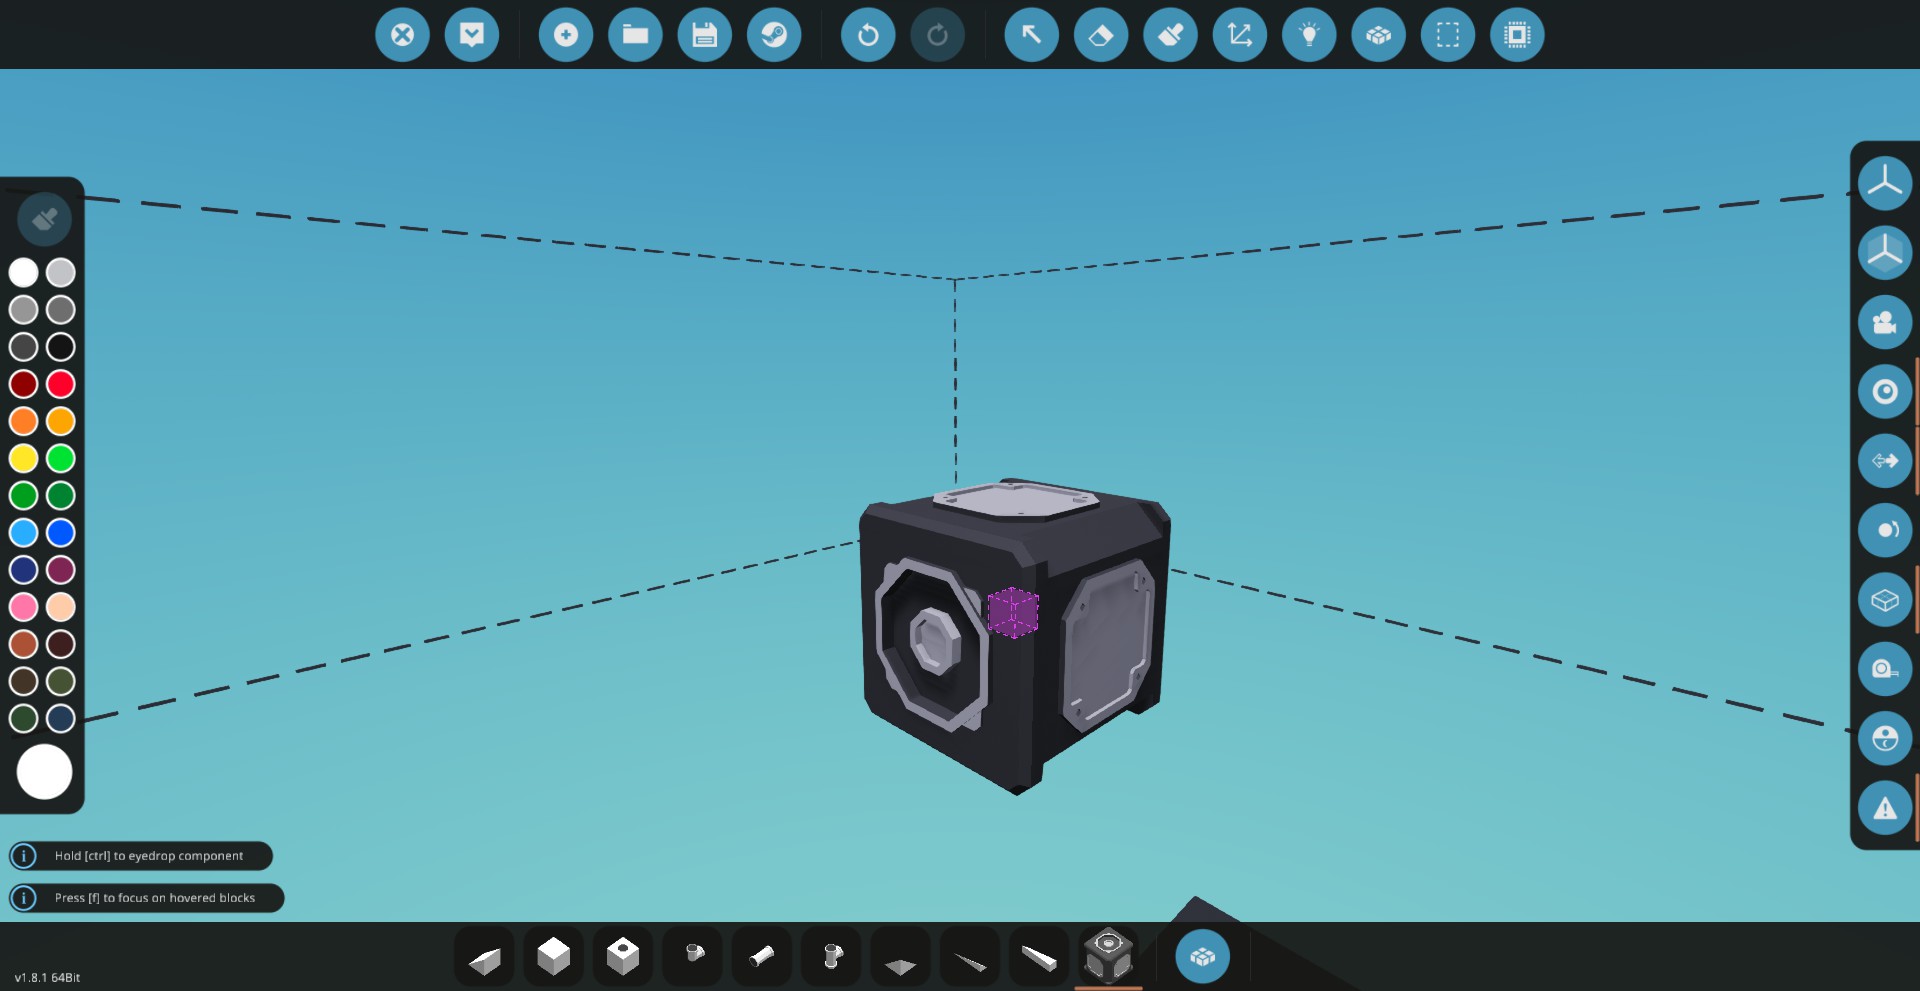Select the pyramid block in hotbar
Viewport: 1920px width, 991px height.
901,957
